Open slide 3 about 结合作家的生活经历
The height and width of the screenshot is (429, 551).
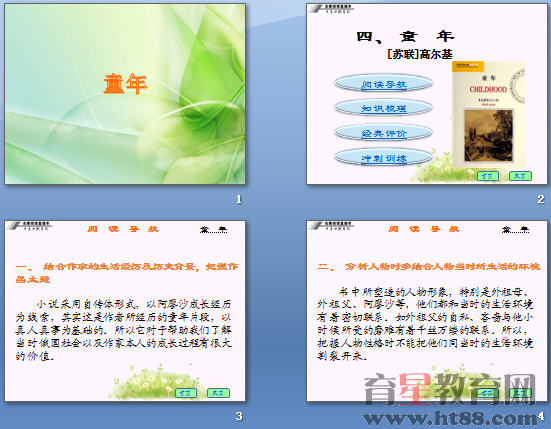point(125,311)
